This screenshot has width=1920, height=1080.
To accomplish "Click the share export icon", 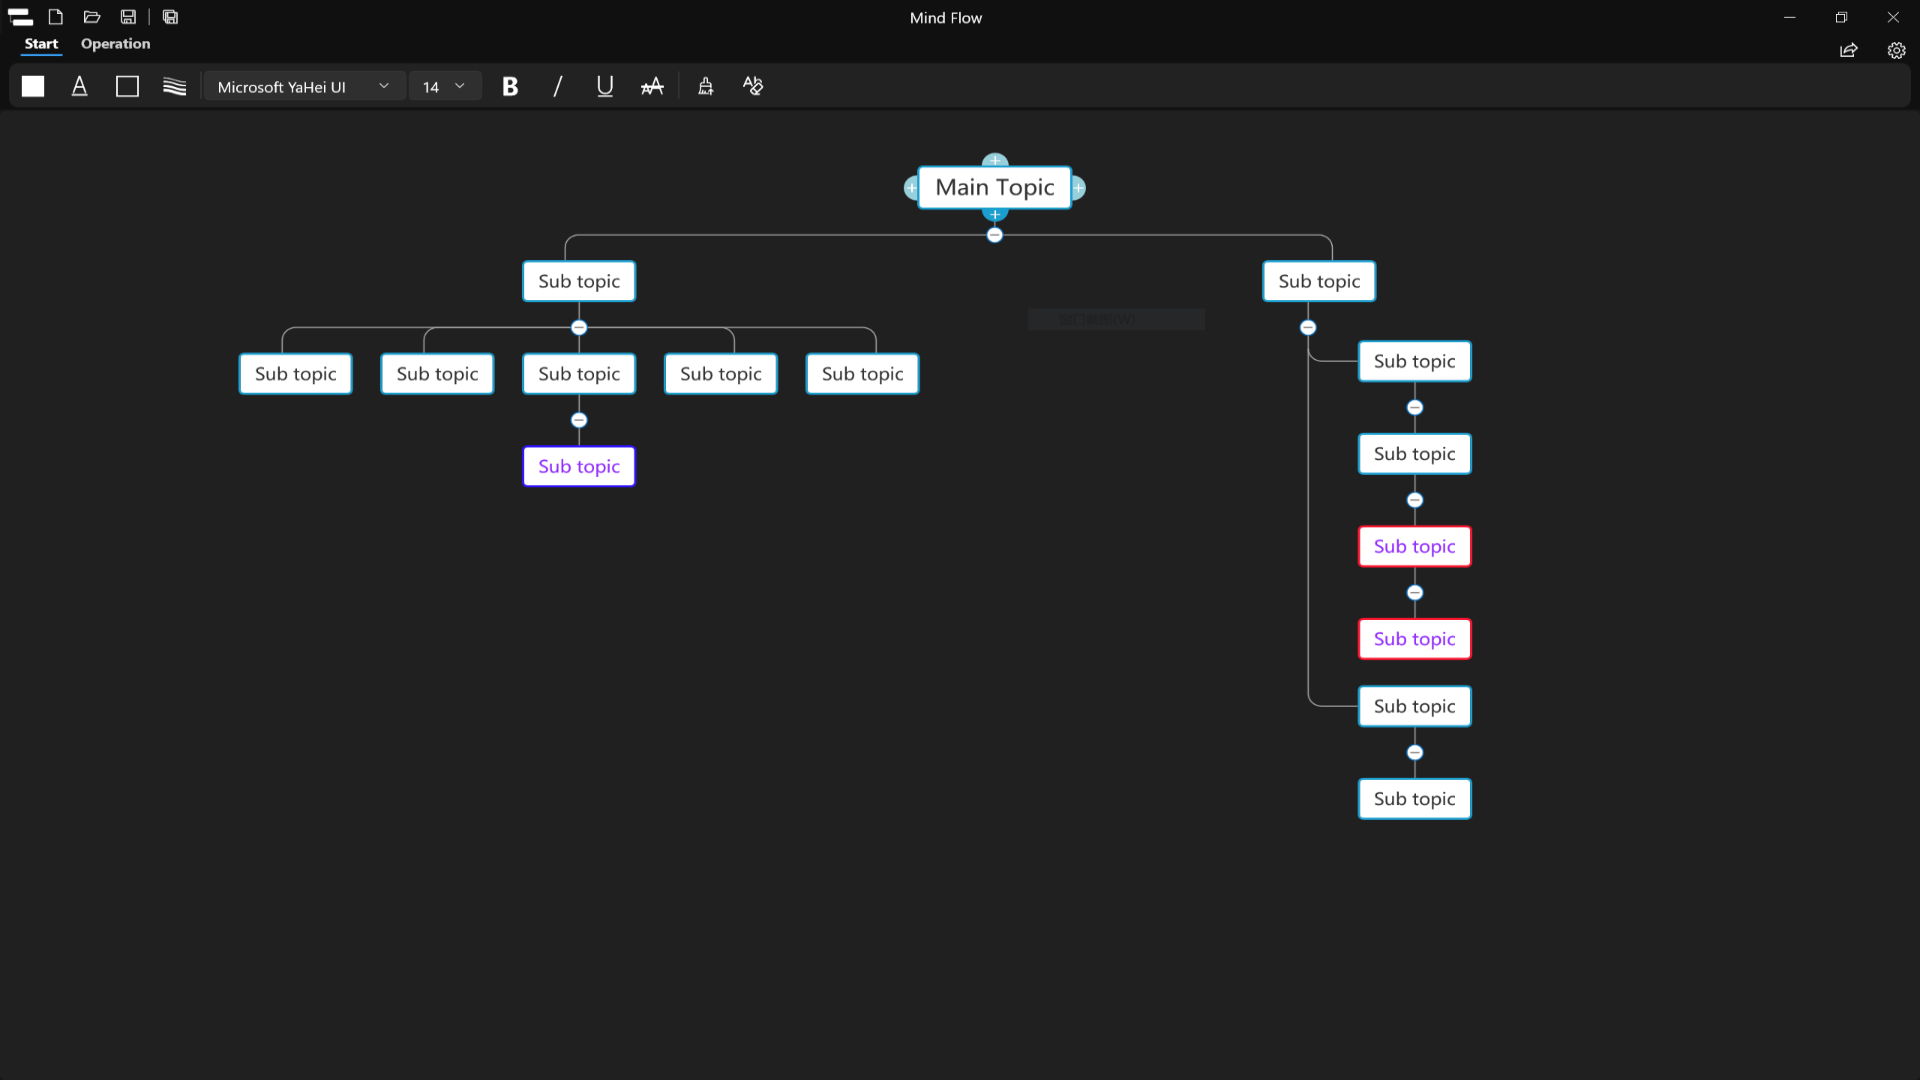I will [x=1848, y=50].
